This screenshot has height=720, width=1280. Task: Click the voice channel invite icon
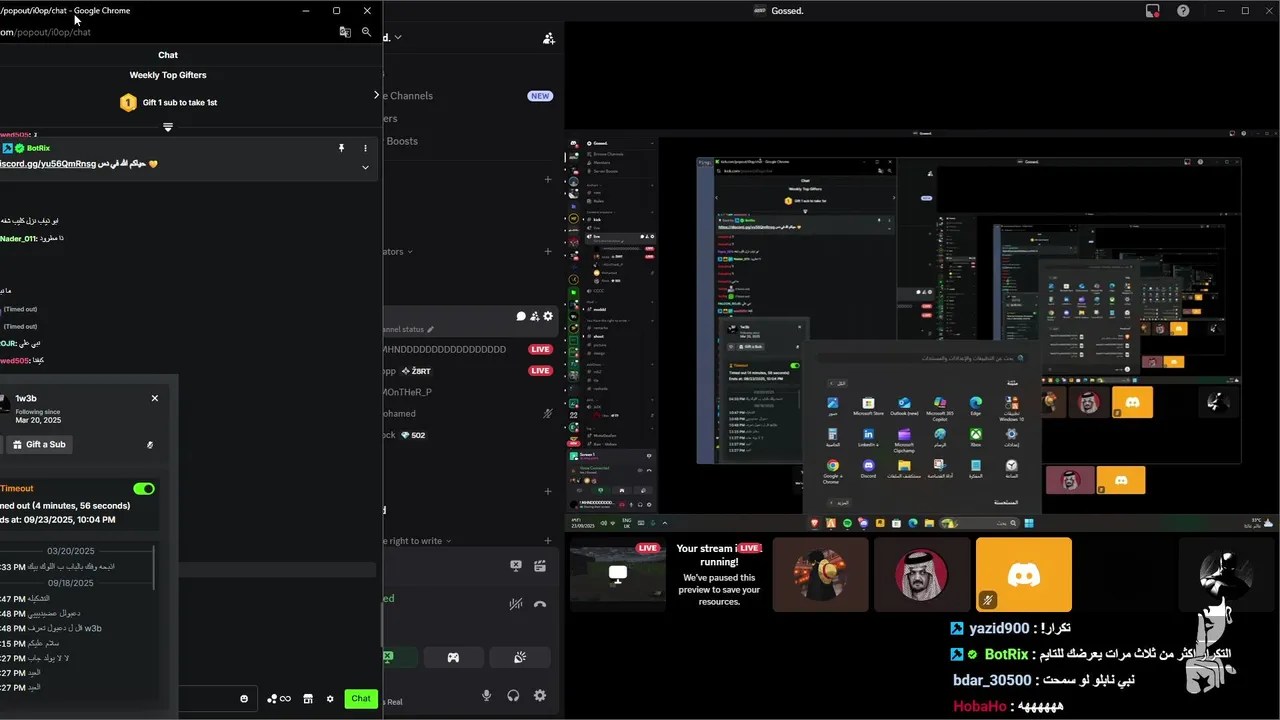pos(535,316)
